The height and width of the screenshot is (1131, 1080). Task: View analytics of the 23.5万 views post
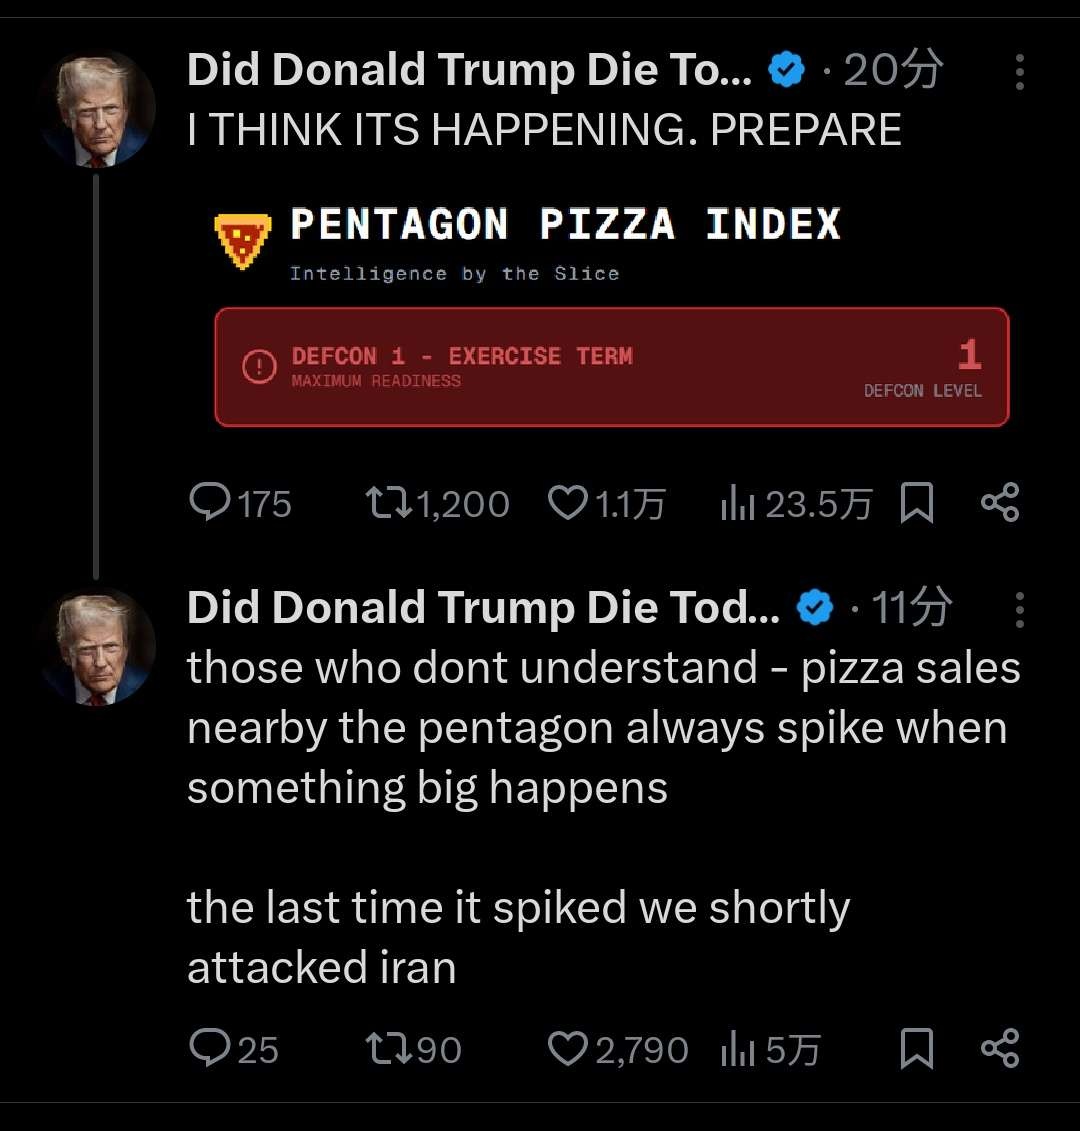737,503
